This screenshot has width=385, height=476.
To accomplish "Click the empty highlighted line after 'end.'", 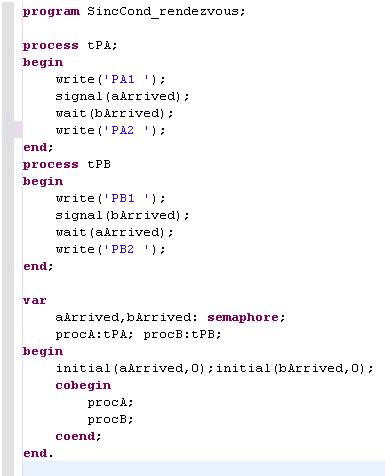I will click(x=204, y=468).
